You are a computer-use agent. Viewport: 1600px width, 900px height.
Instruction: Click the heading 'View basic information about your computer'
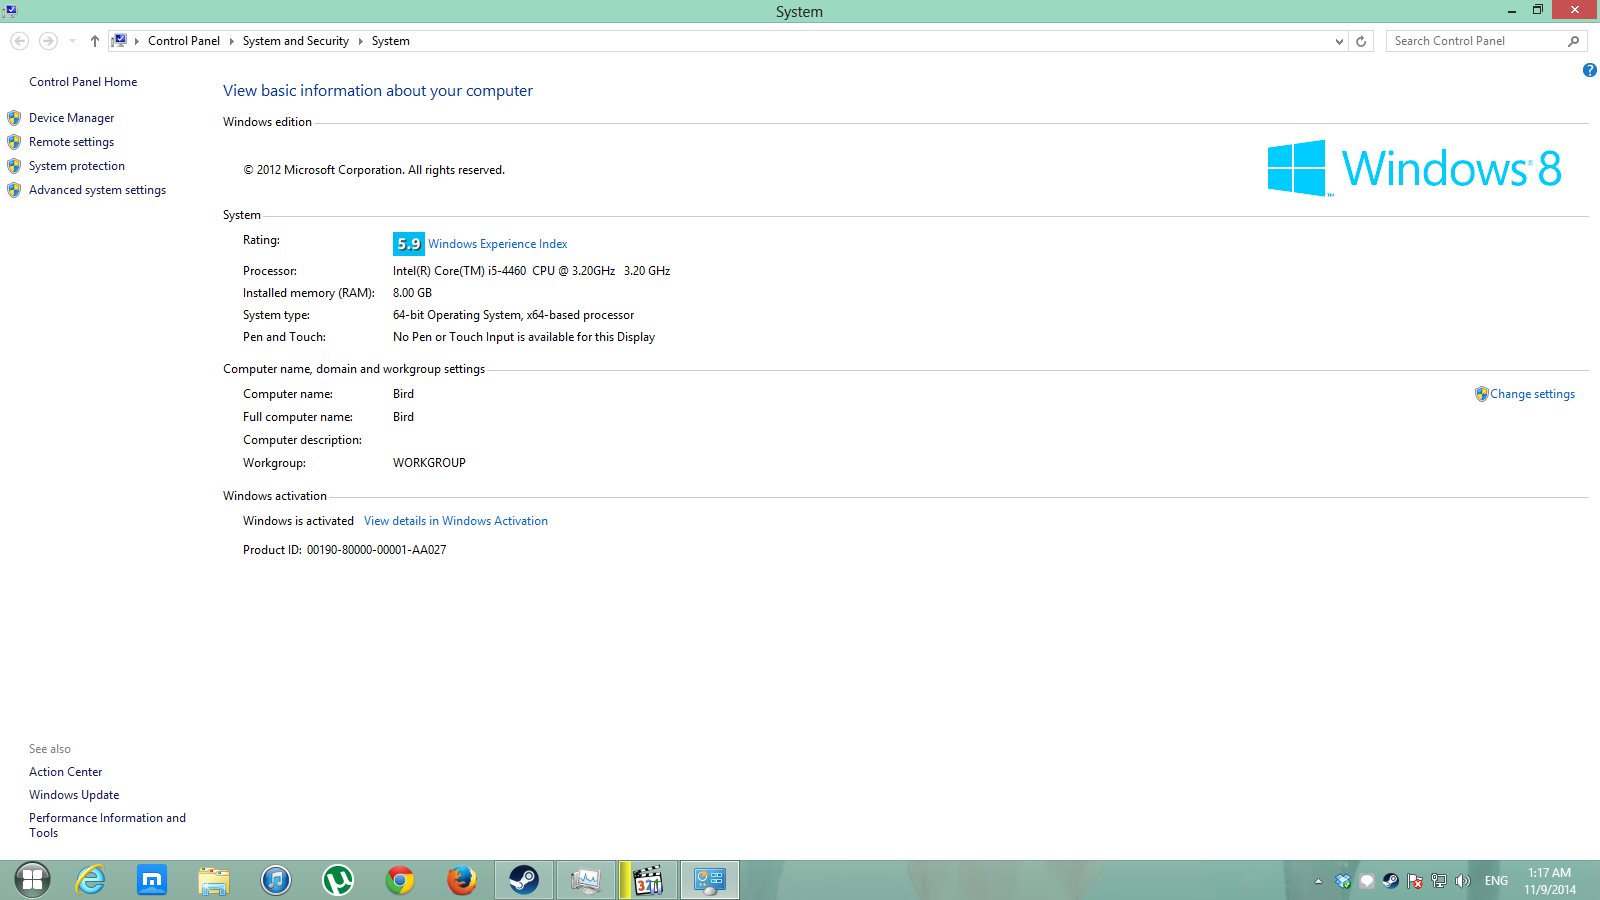378,91
